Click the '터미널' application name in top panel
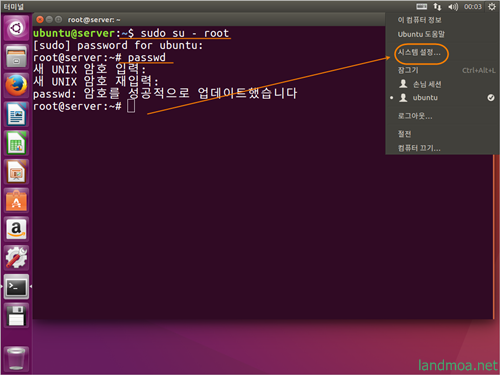Screen dimensions: 500x375 pos(14,6)
